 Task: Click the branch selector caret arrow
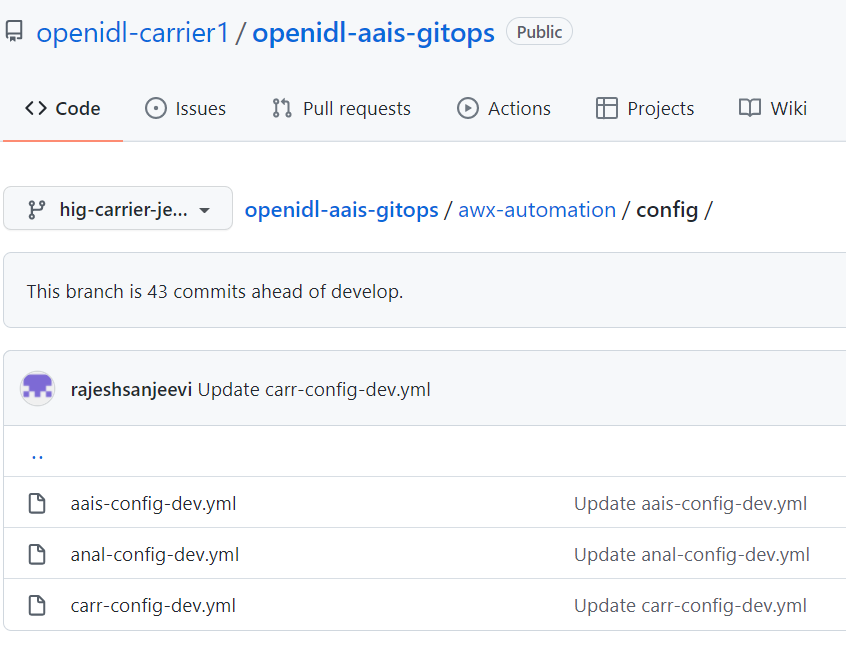click(204, 210)
